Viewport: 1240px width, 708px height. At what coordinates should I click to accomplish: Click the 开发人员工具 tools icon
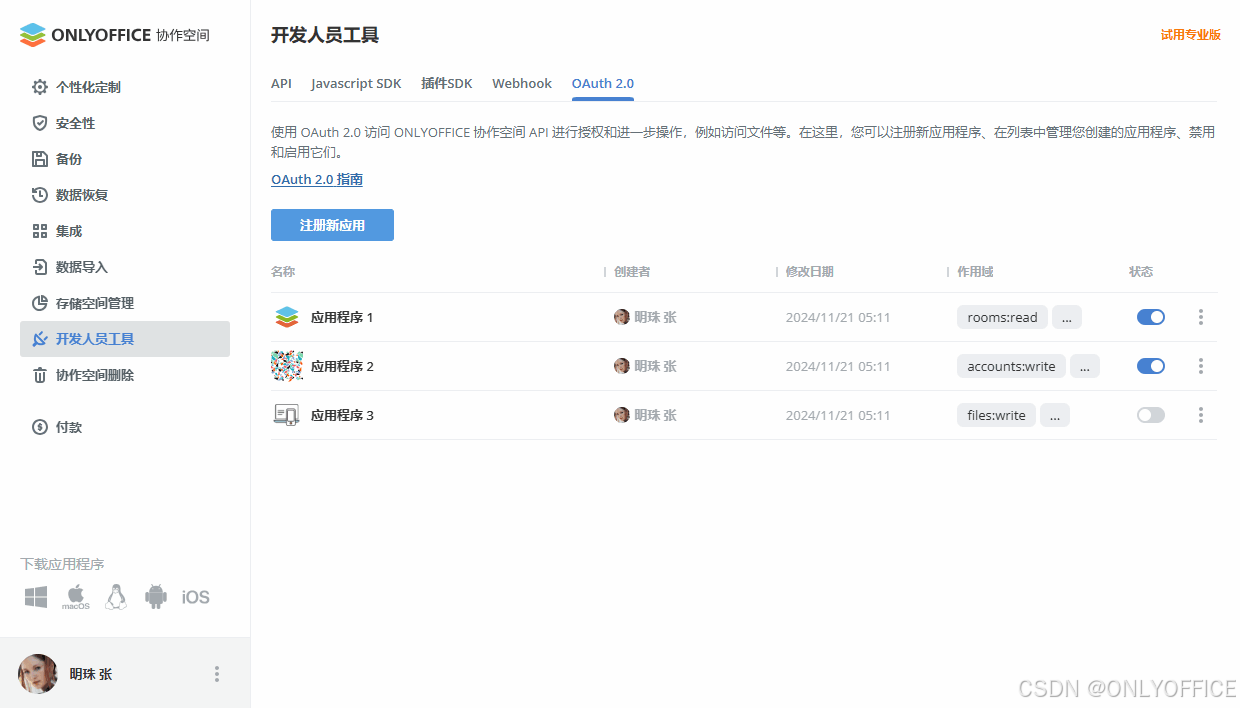pos(40,339)
